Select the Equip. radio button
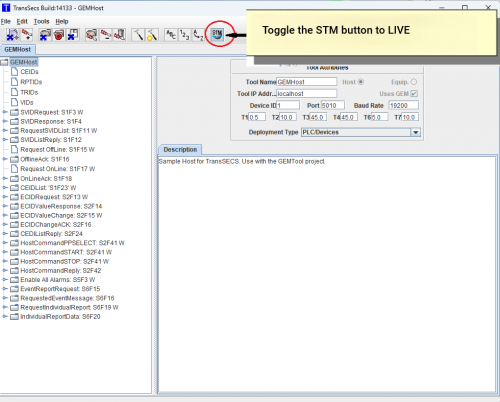The width and height of the screenshot is (500, 402). (414, 82)
